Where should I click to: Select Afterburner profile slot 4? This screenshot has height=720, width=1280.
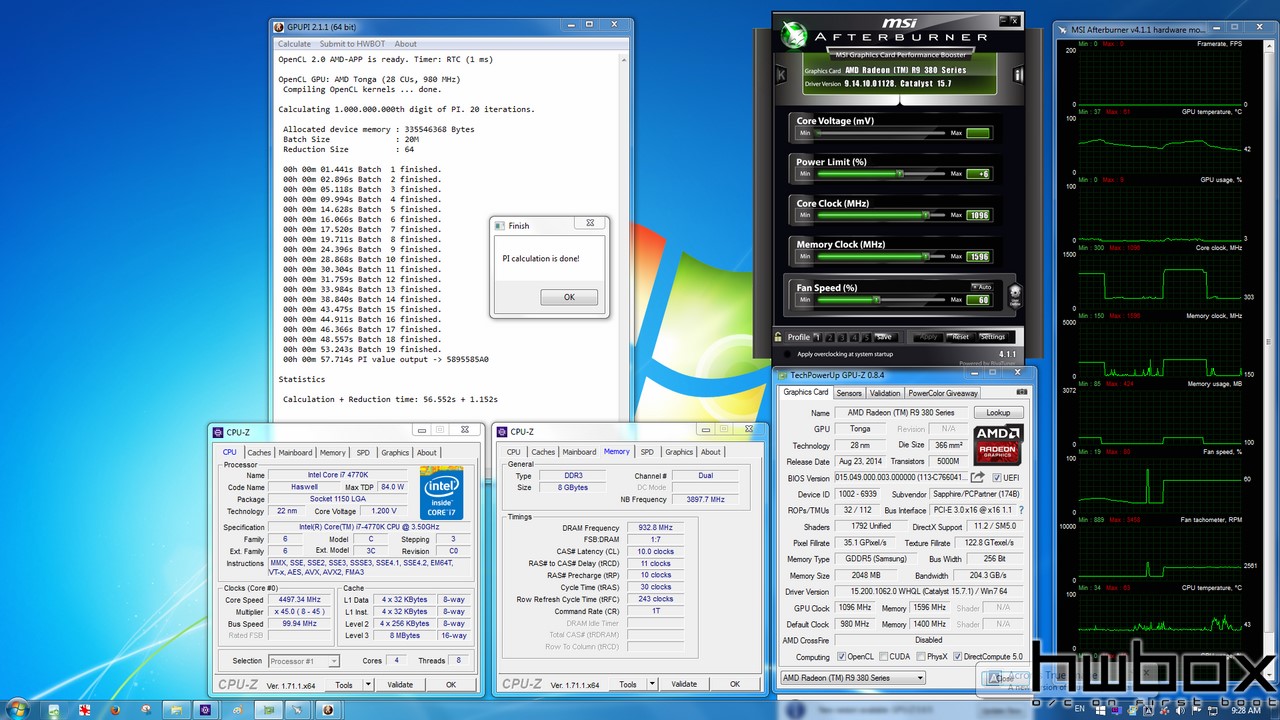point(854,337)
